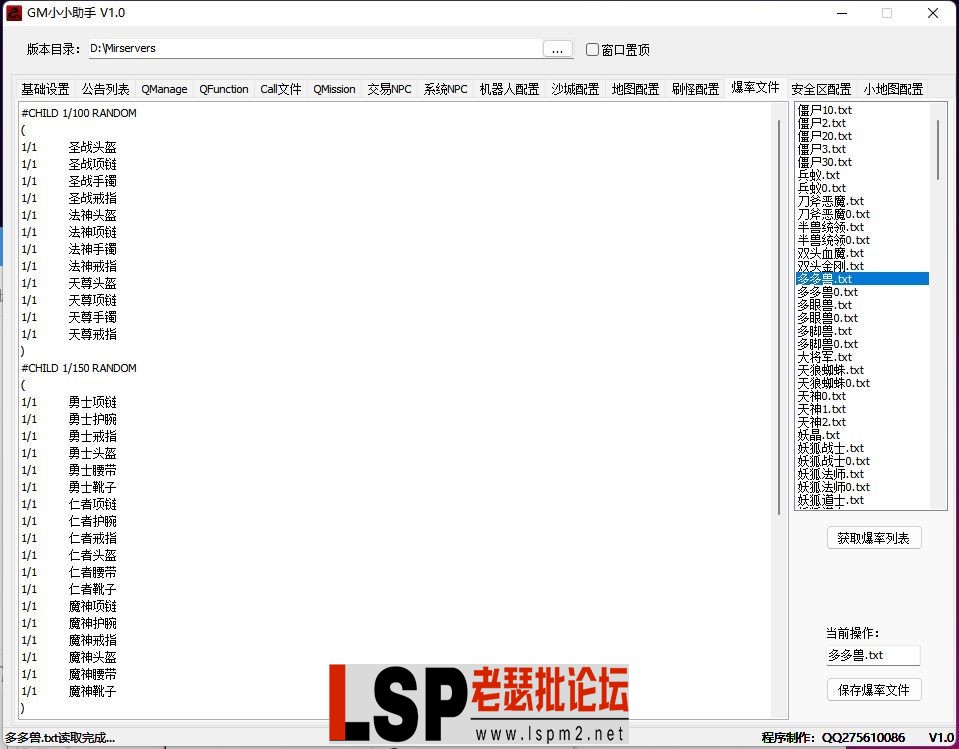Switch to the Call文件 tab
Screen dimensions: 959x749
tap(280, 88)
